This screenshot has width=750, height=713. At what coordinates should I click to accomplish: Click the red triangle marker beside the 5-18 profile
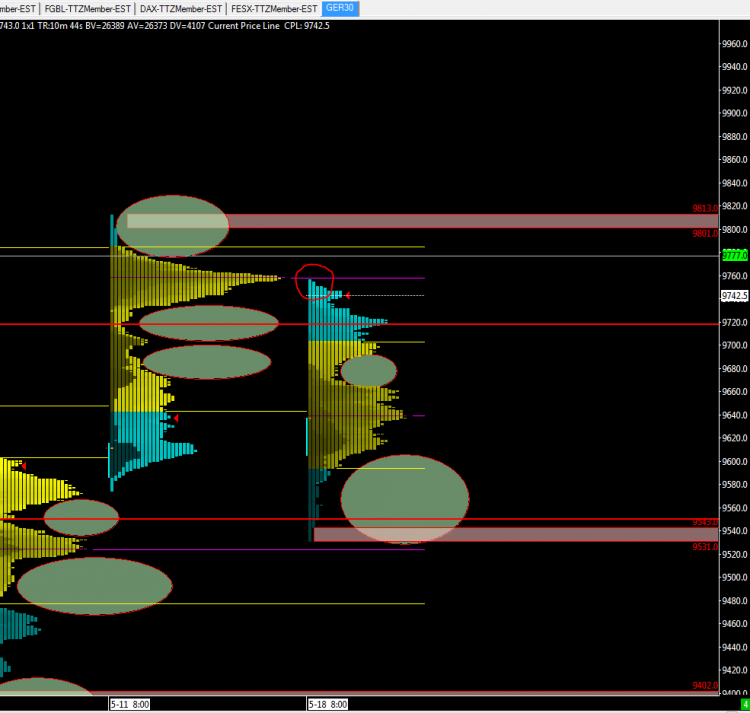tap(347, 296)
